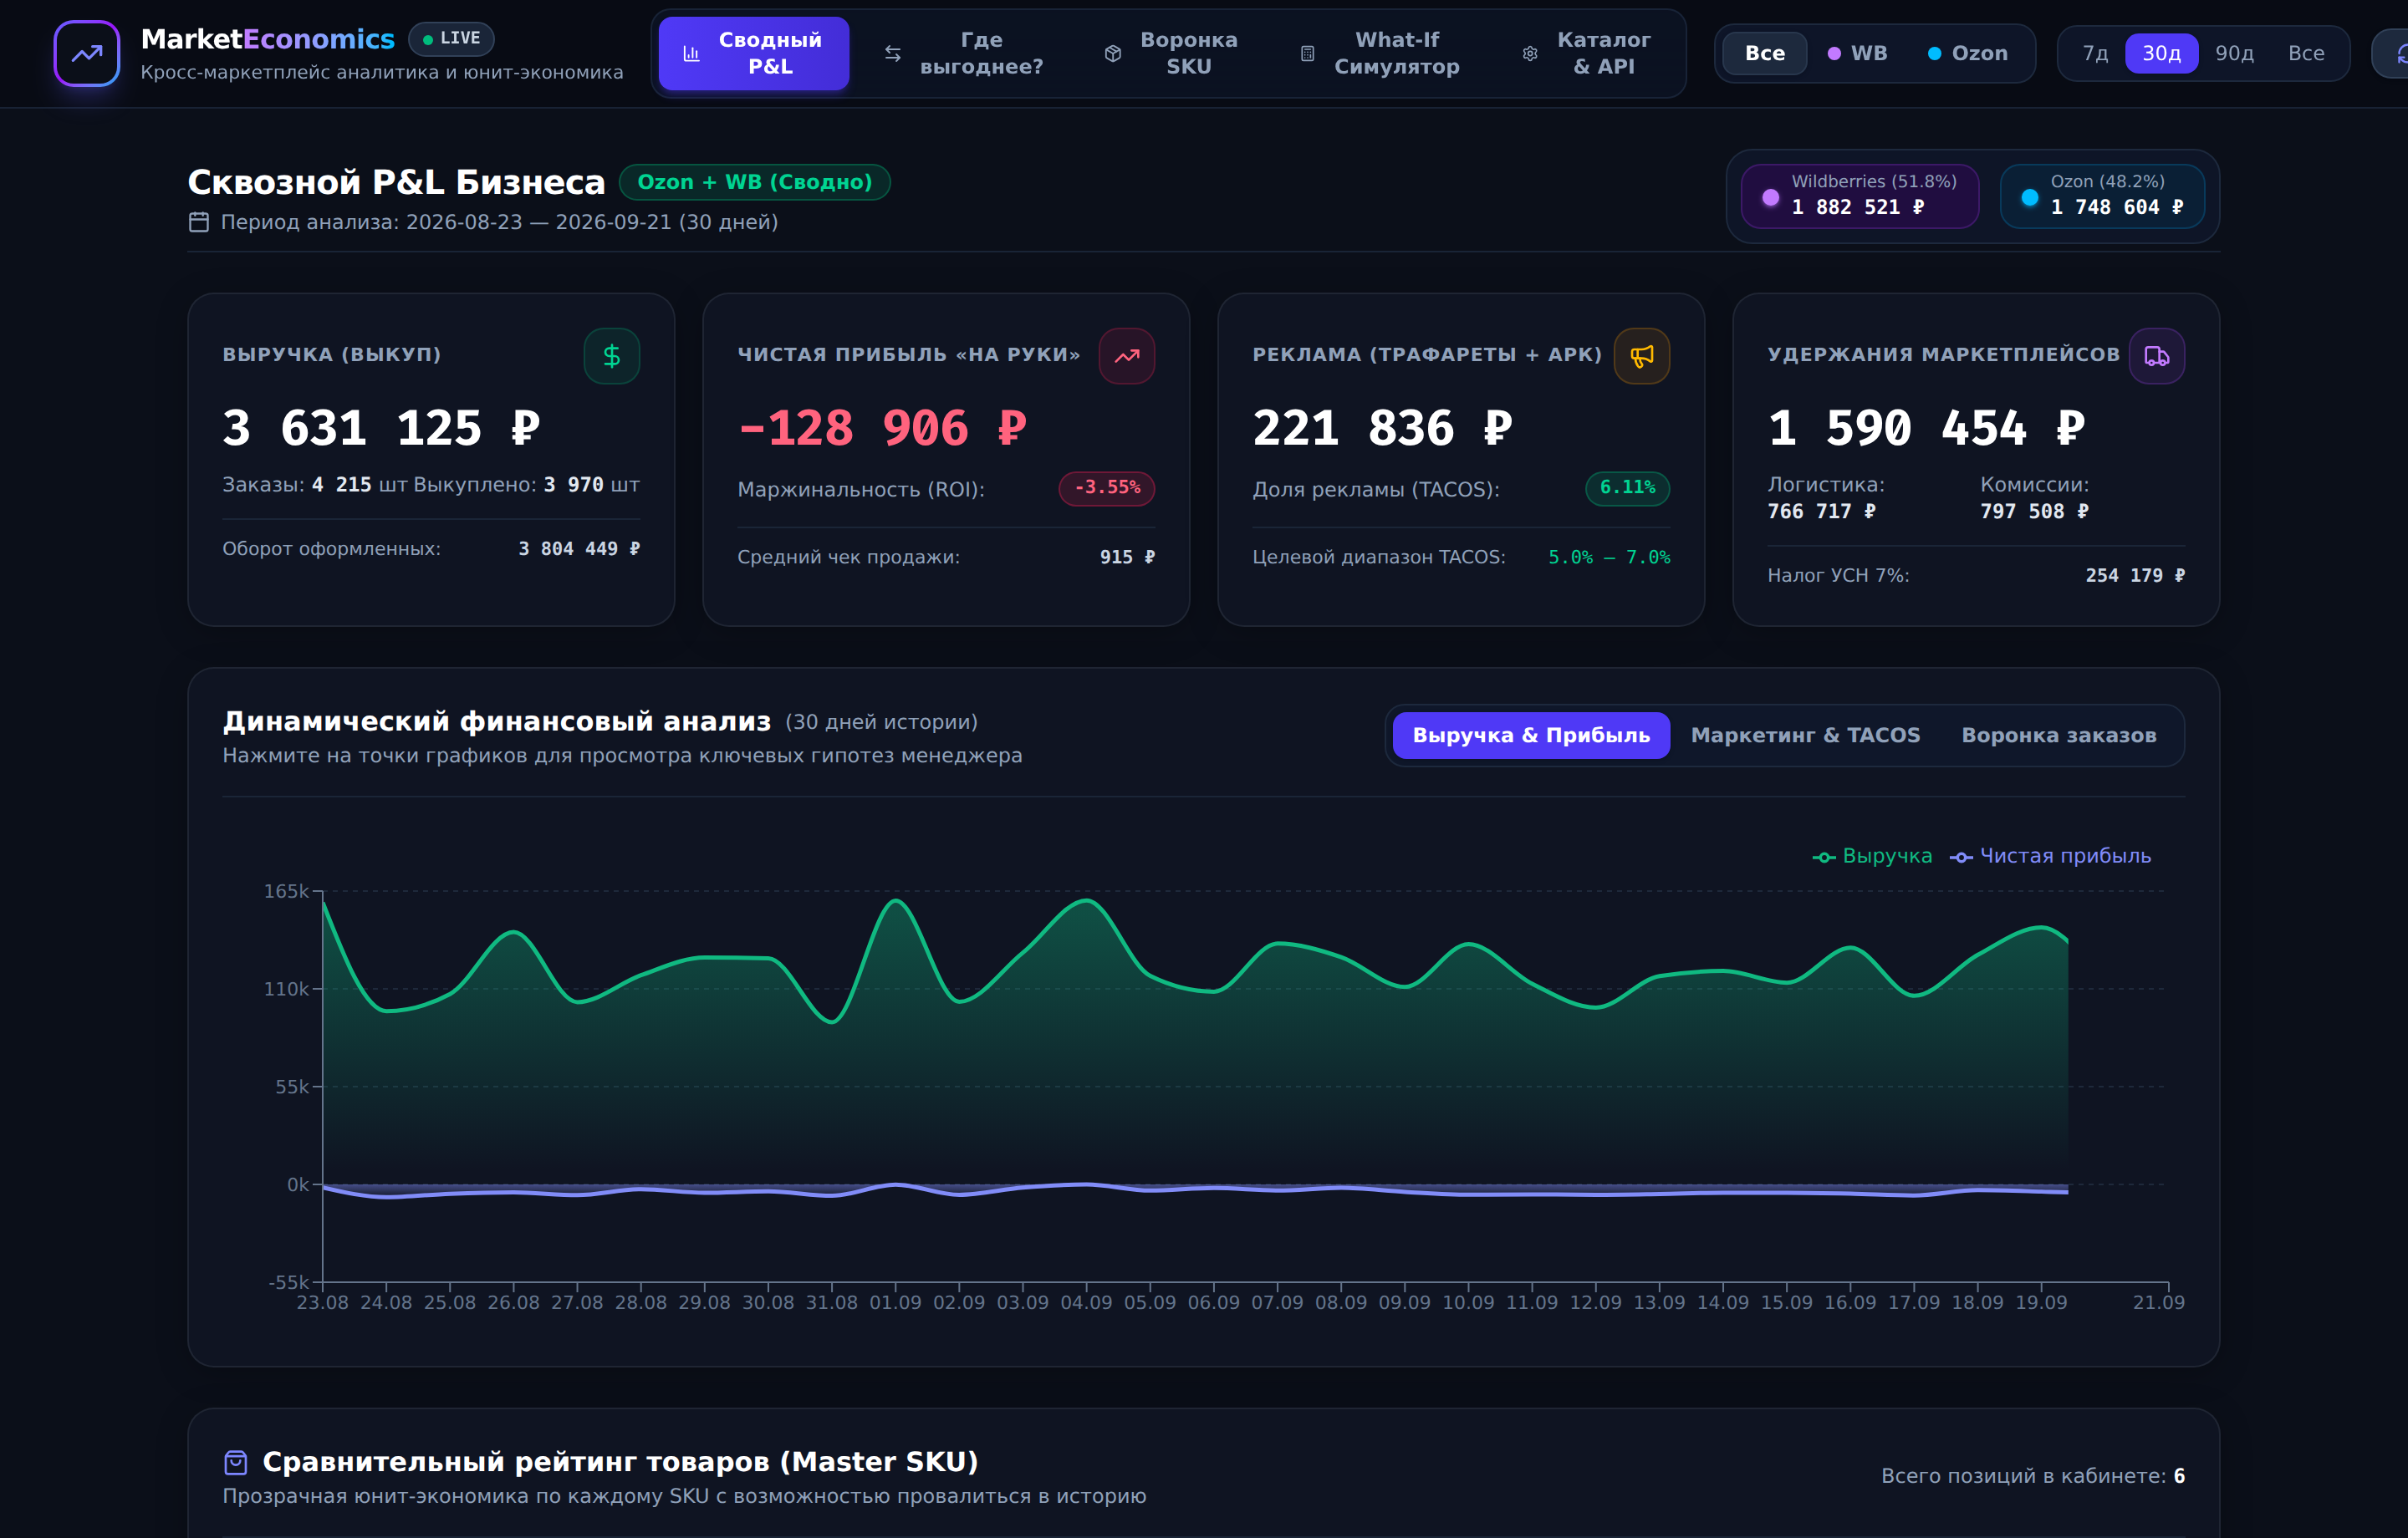This screenshot has width=2408, height=1538.
Task: Open the Каталог & API tab
Action: (1587, 53)
